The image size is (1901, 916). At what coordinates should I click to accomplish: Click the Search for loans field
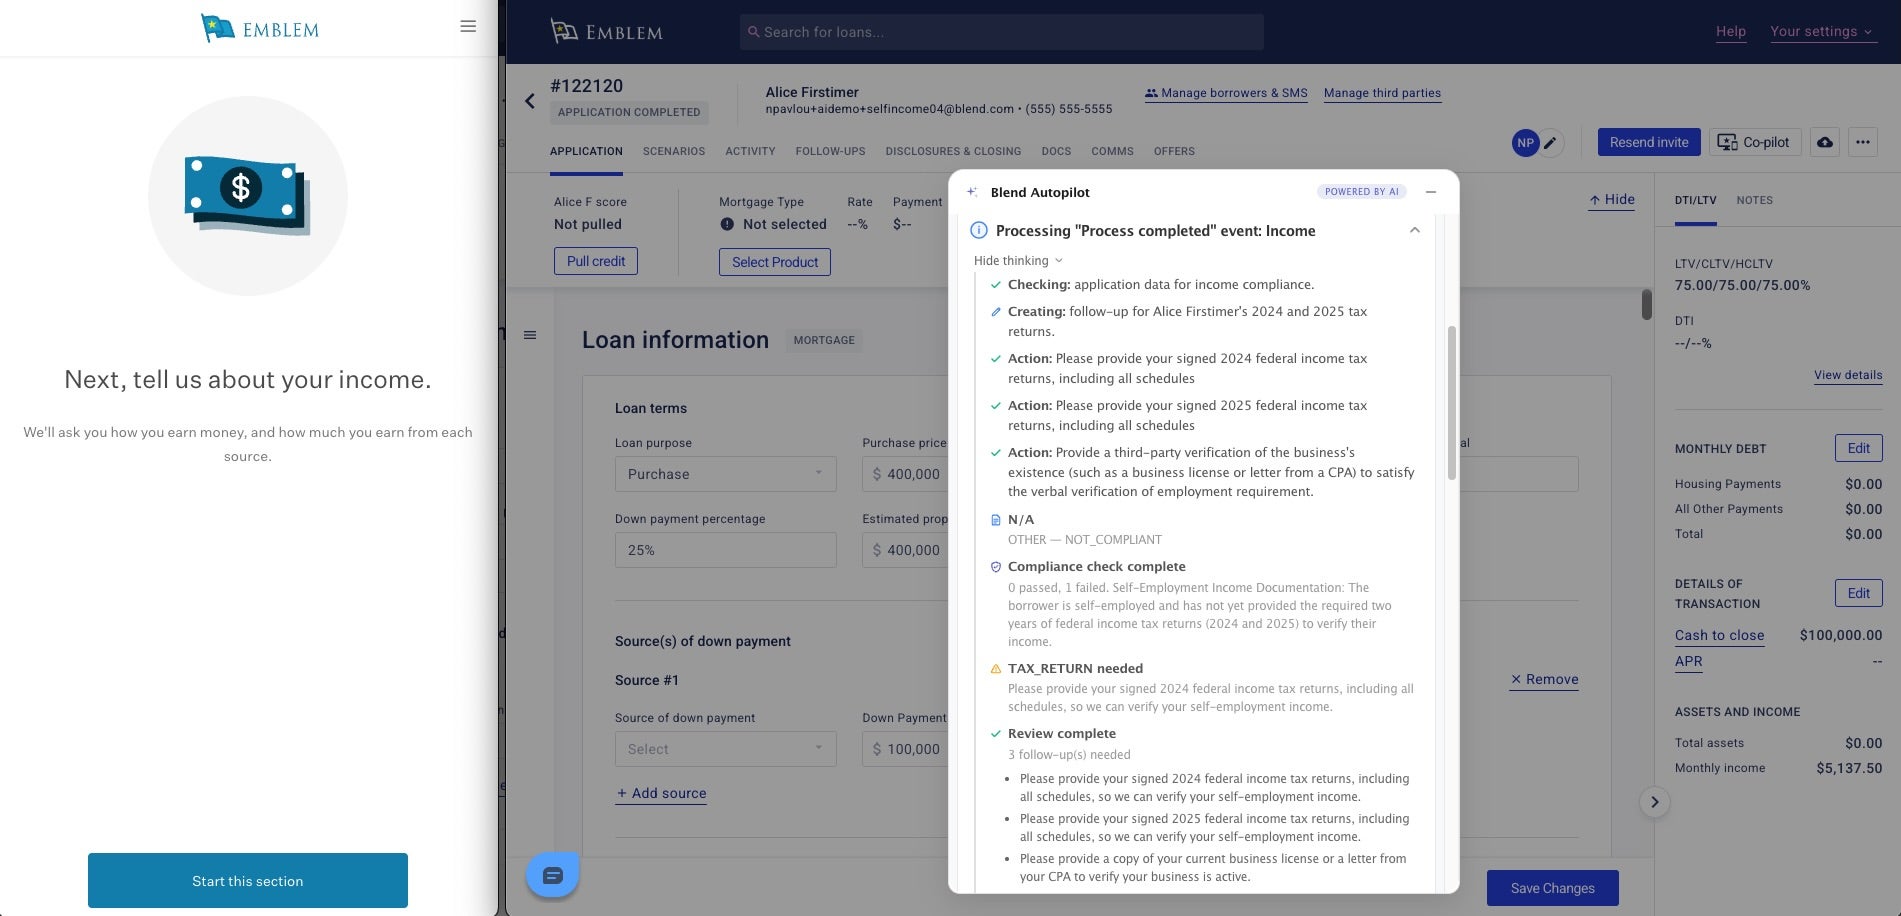[1001, 32]
